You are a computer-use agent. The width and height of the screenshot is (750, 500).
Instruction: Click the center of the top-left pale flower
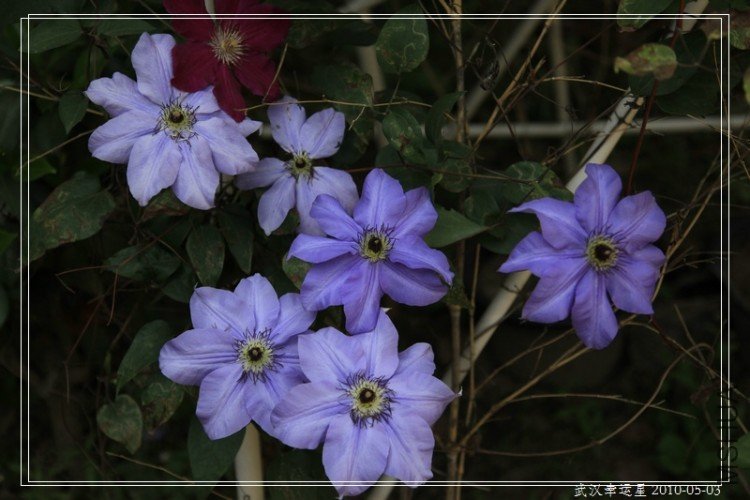(x=177, y=117)
